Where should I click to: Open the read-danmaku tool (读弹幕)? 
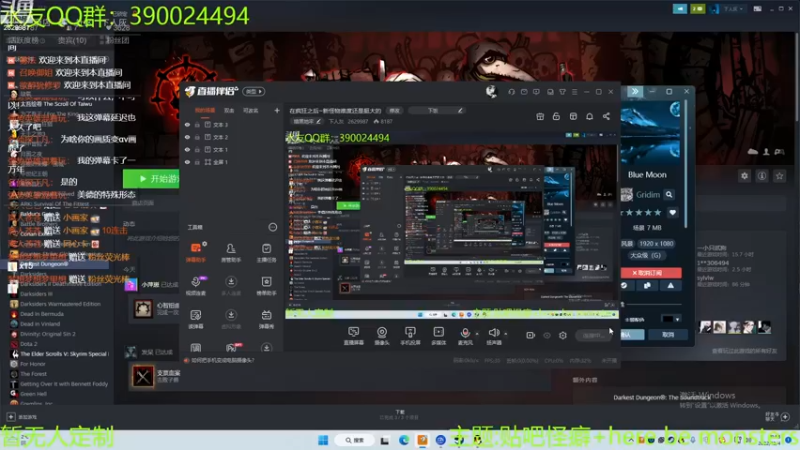click(196, 319)
